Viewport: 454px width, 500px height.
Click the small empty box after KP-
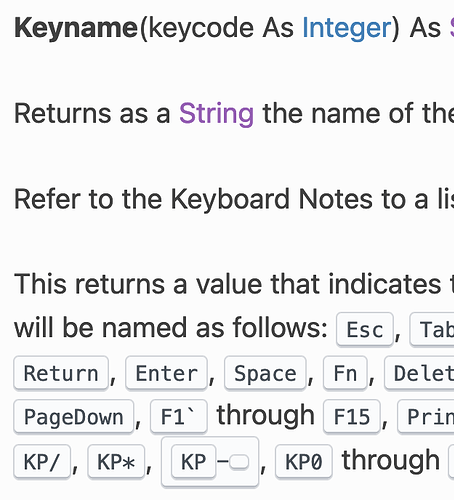239,462
